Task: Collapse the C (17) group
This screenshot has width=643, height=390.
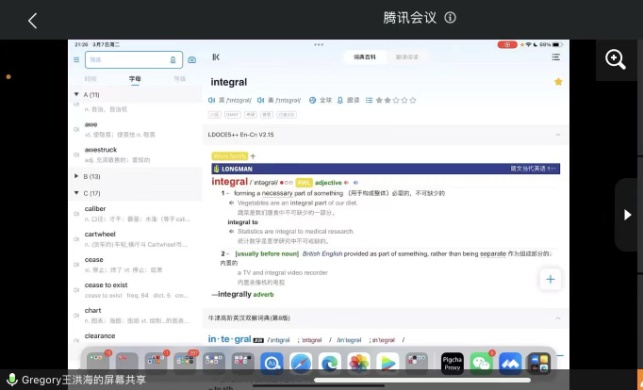Action: (x=76, y=193)
